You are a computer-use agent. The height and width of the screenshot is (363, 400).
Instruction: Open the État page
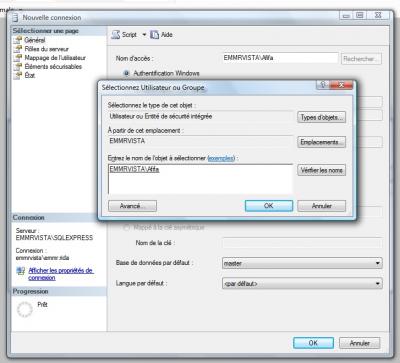(30, 75)
